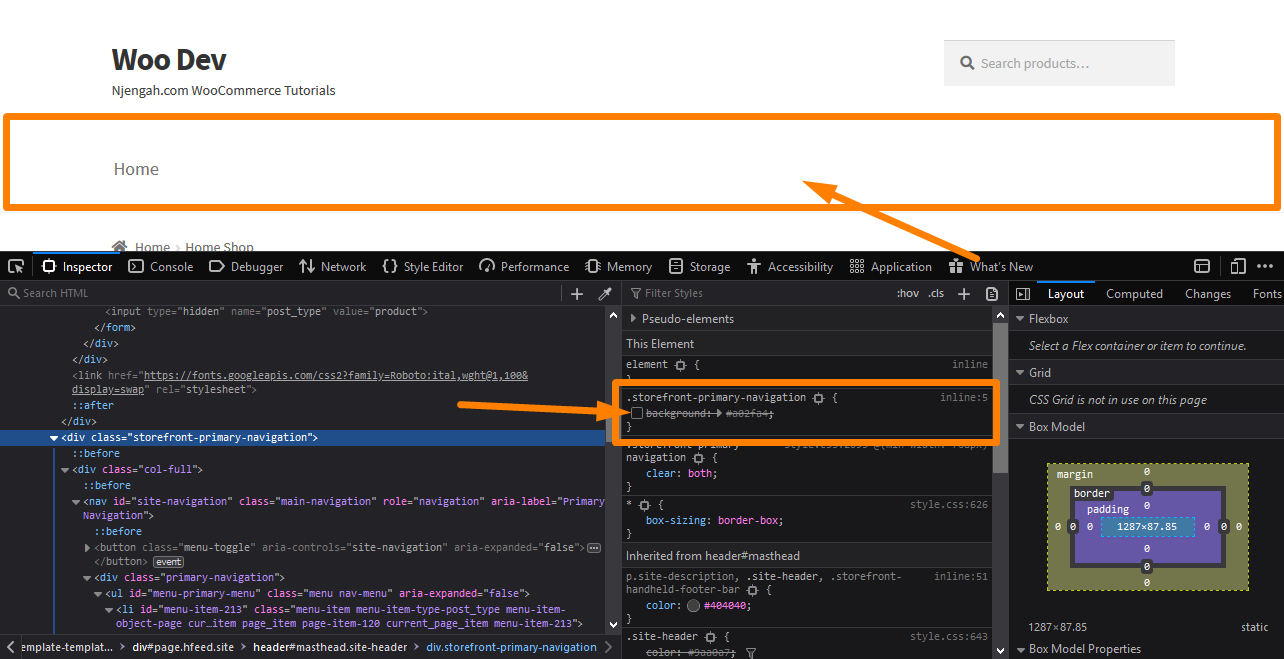Open the Storage panel
Image resolution: width=1284 pixels, height=659 pixels.
(699, 267)
